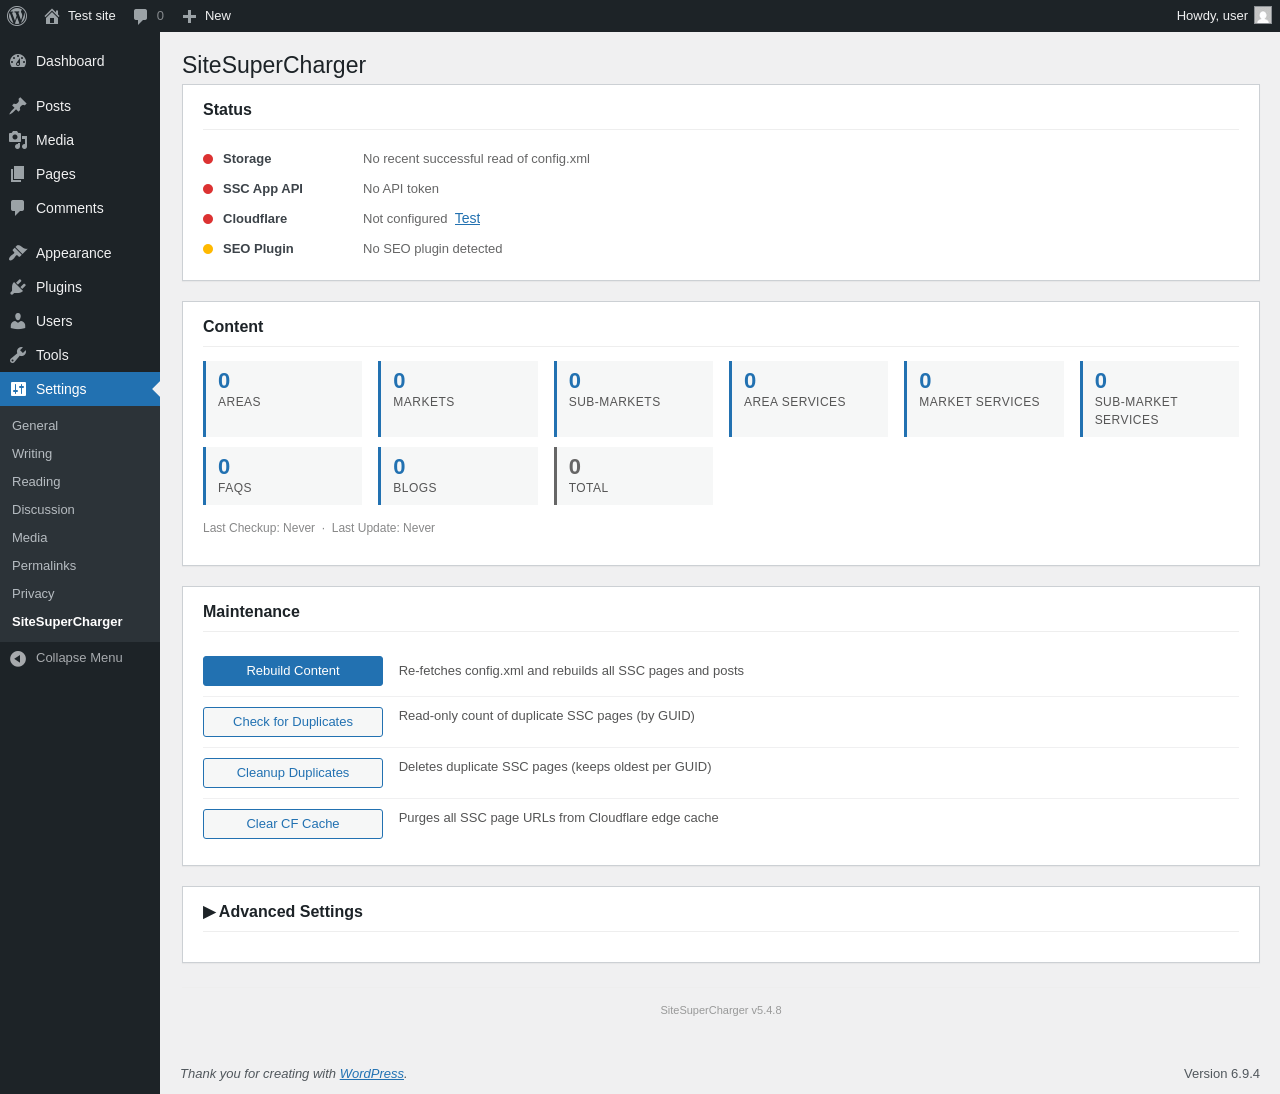This screenshot has height=1094, width=1280.
Task: Go to the Users menu item
Action: tap(54, 321)
